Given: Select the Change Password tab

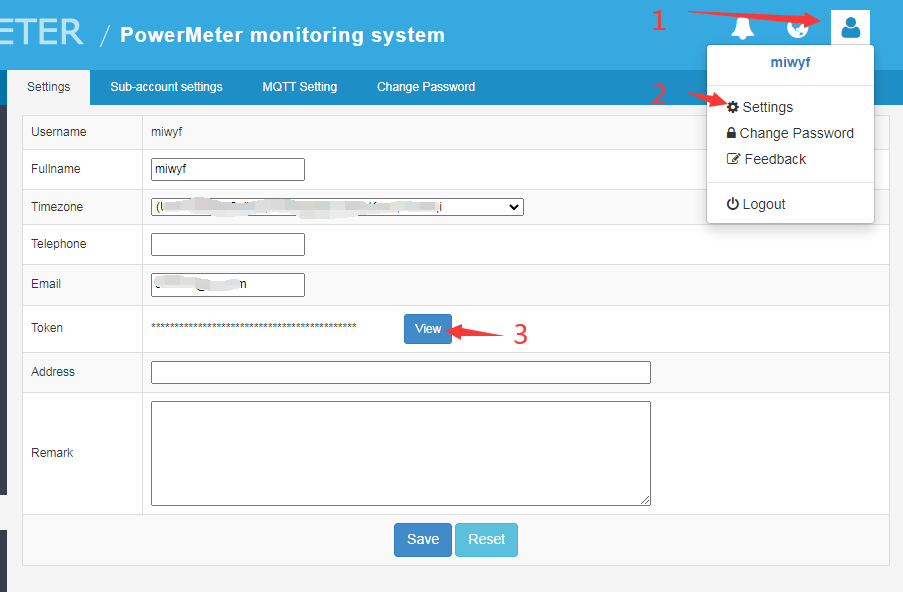Looking at the screenshot, I should pos(426,87).
